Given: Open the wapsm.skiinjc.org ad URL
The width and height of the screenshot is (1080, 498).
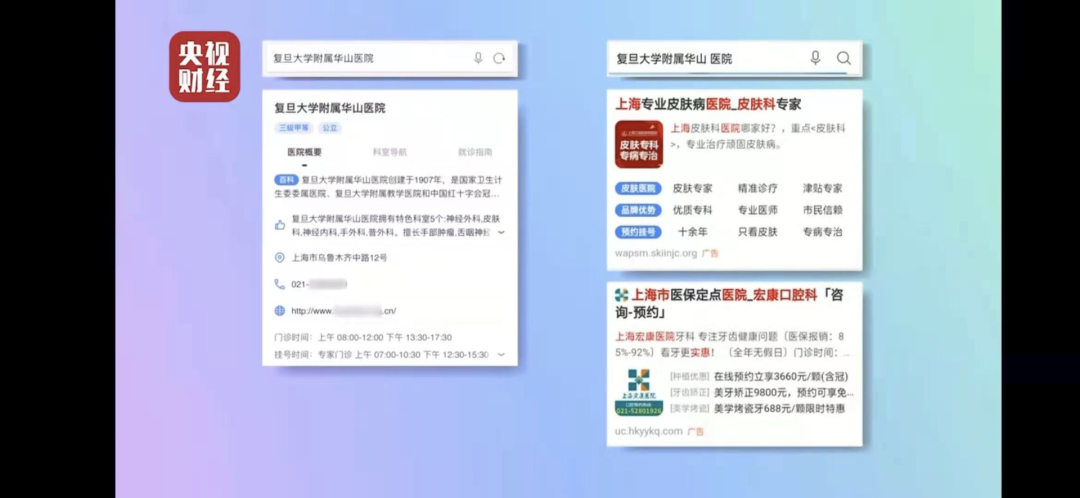Looking at the screenshot, I should (656, 253).
